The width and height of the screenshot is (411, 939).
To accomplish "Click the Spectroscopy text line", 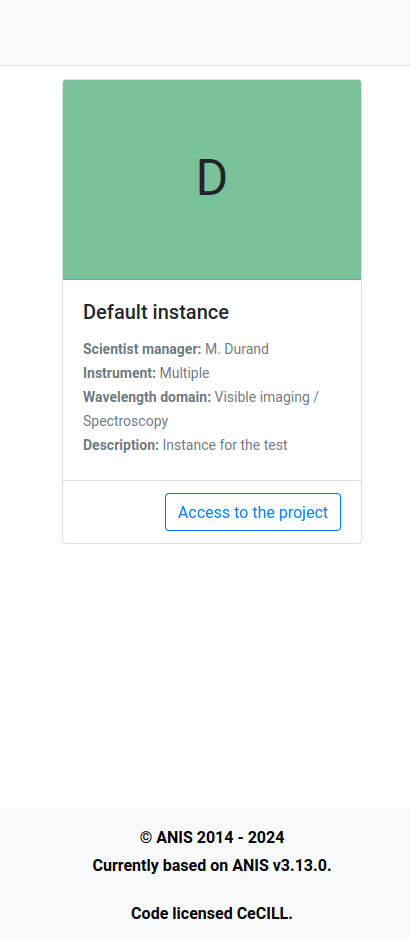I will click(126, 421).
